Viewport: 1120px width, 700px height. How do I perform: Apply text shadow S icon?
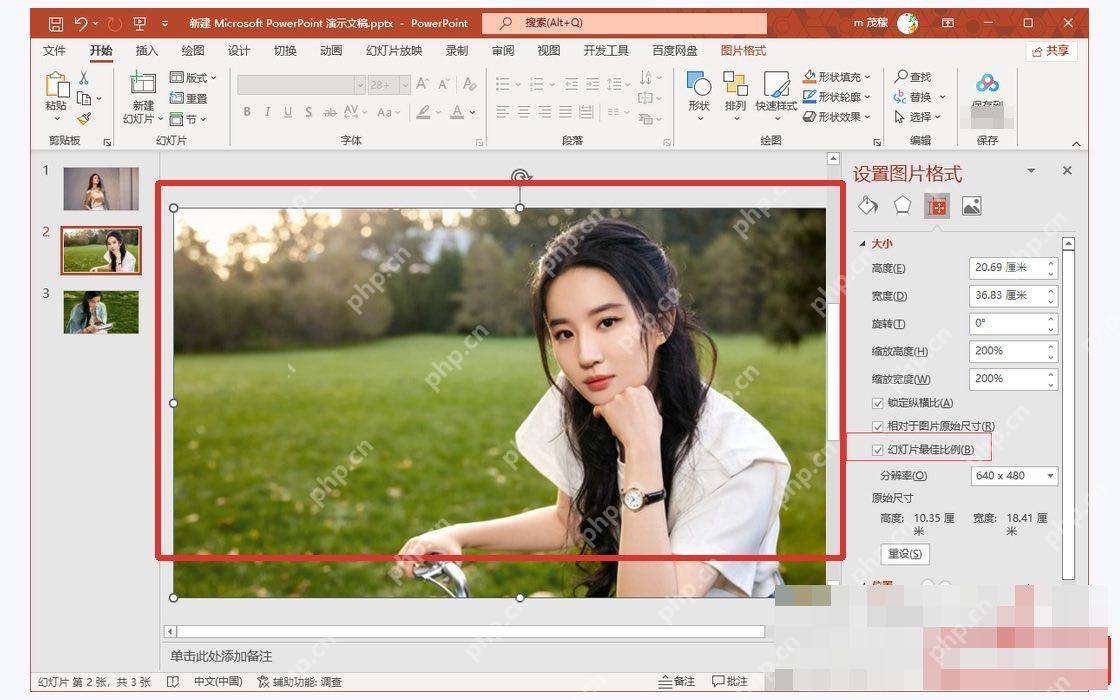coord(309,112)
